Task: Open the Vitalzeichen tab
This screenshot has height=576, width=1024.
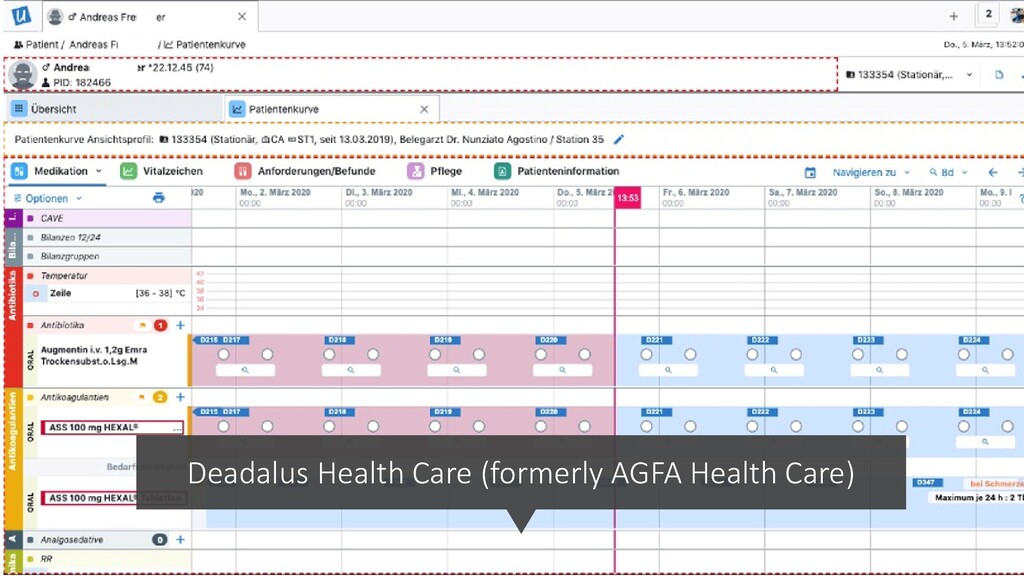Action: click(161, 171)
